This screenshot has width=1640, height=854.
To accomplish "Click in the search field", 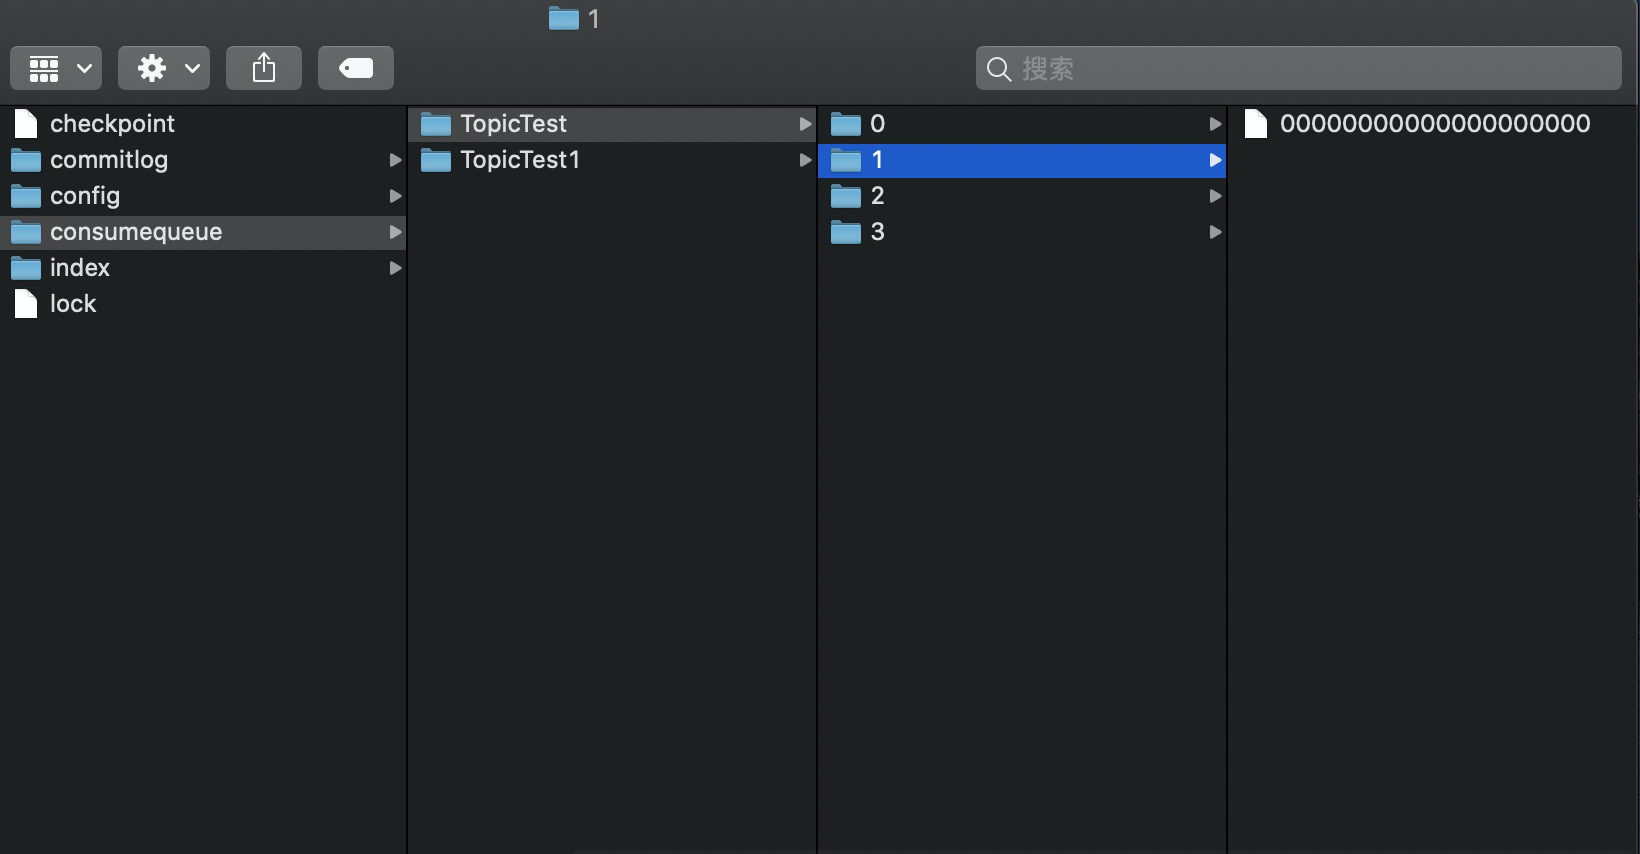I will click(1300, 68).
